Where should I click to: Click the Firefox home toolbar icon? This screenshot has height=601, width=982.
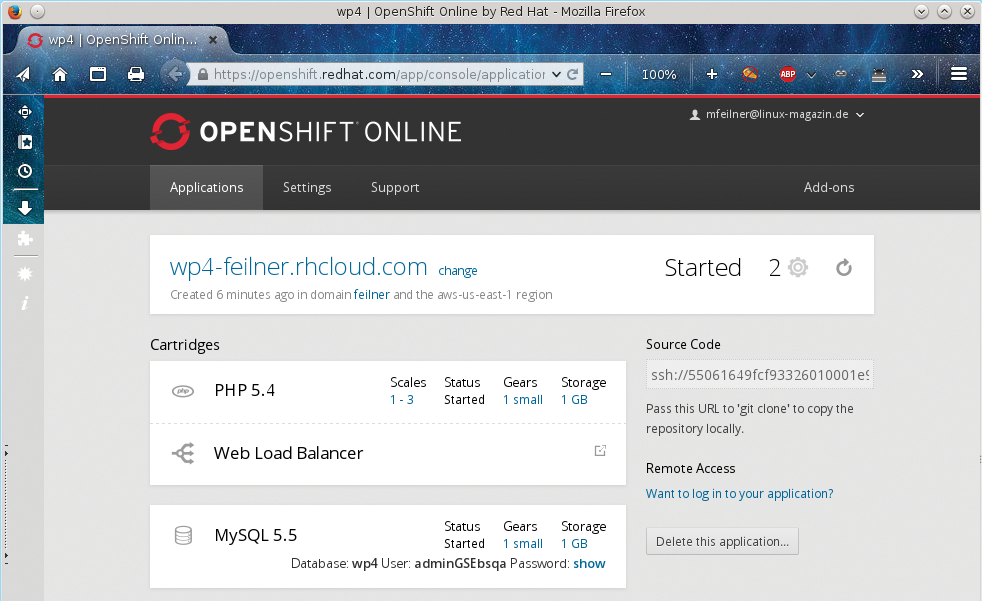pyautogui.click(x=59, y=74)
